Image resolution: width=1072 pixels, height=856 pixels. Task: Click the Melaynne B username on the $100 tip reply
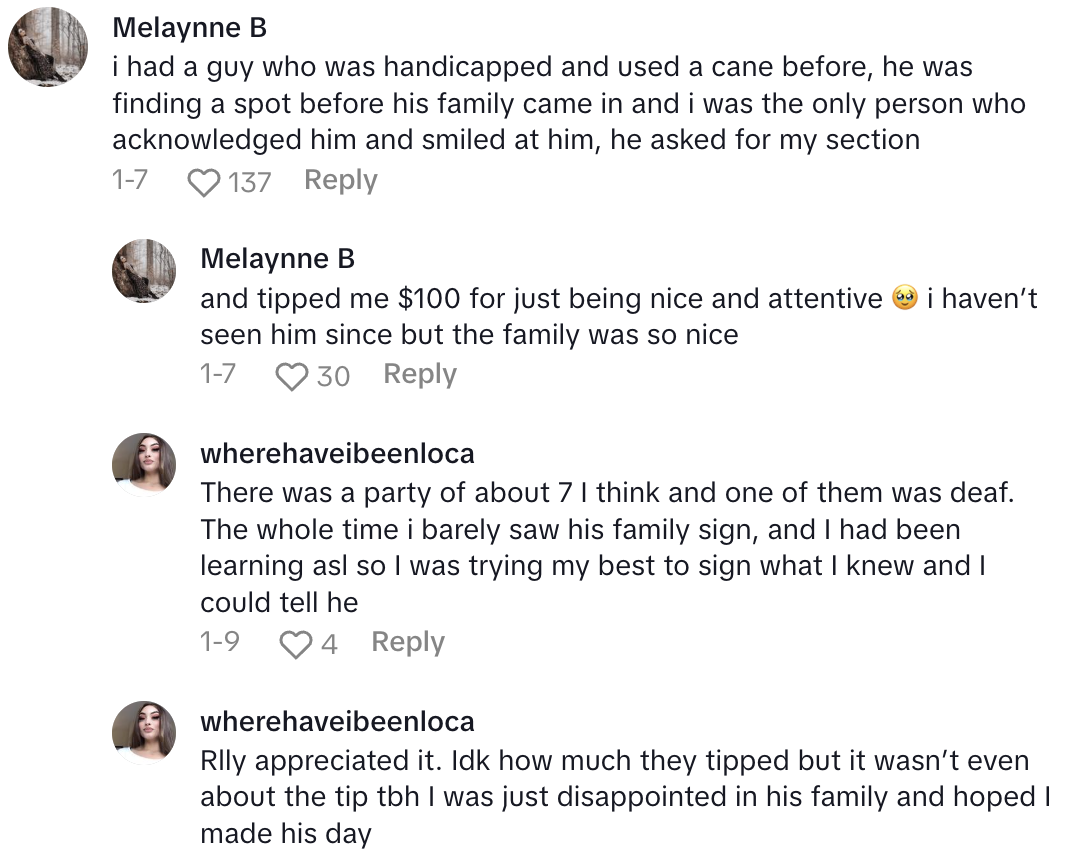tap(277, 258)
